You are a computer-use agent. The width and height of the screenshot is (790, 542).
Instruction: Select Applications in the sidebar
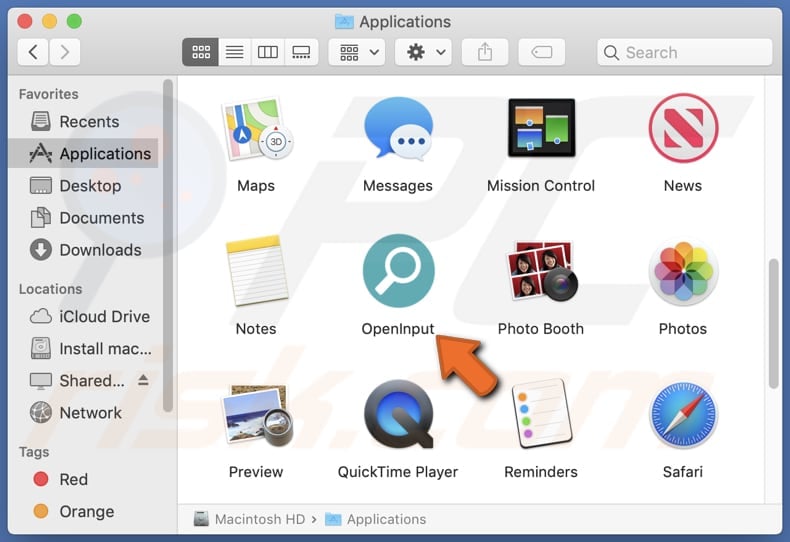(83, 153)
